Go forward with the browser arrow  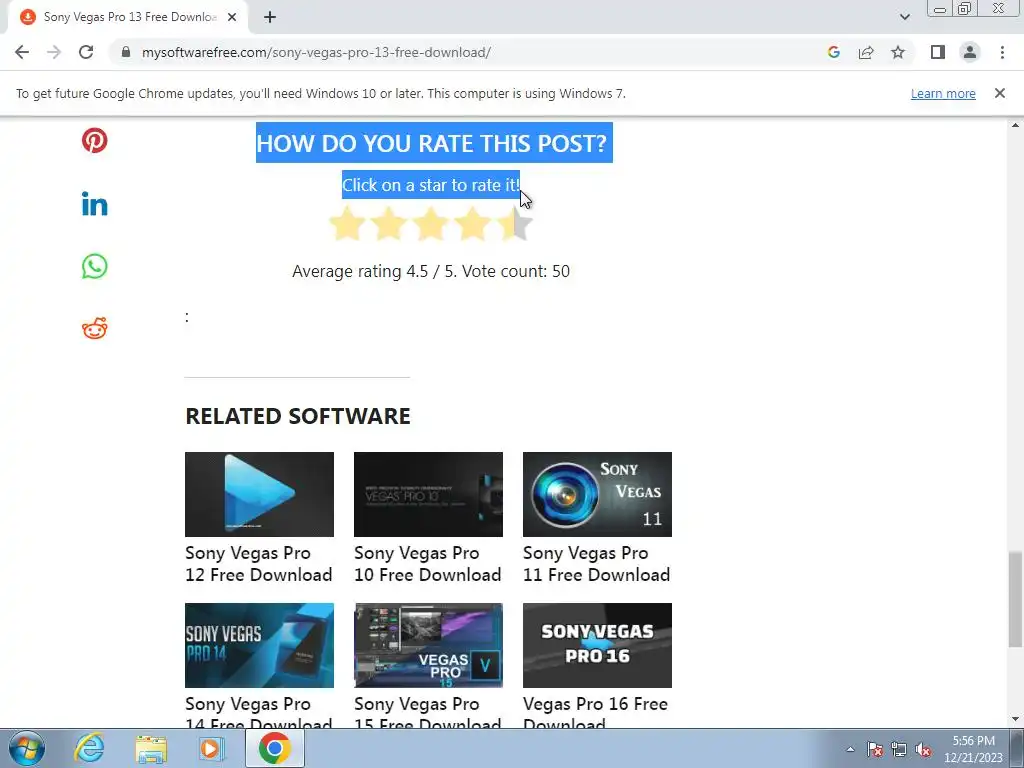pyautogui.click(x=54, y=52)
